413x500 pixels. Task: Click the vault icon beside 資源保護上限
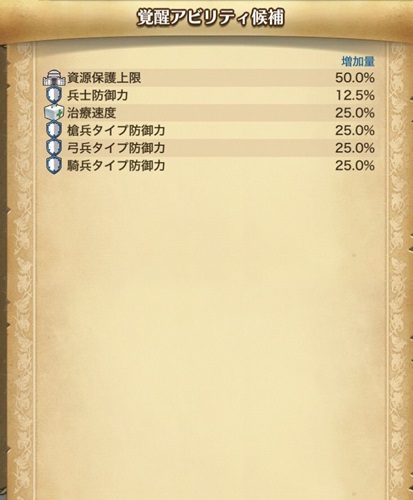54,78
